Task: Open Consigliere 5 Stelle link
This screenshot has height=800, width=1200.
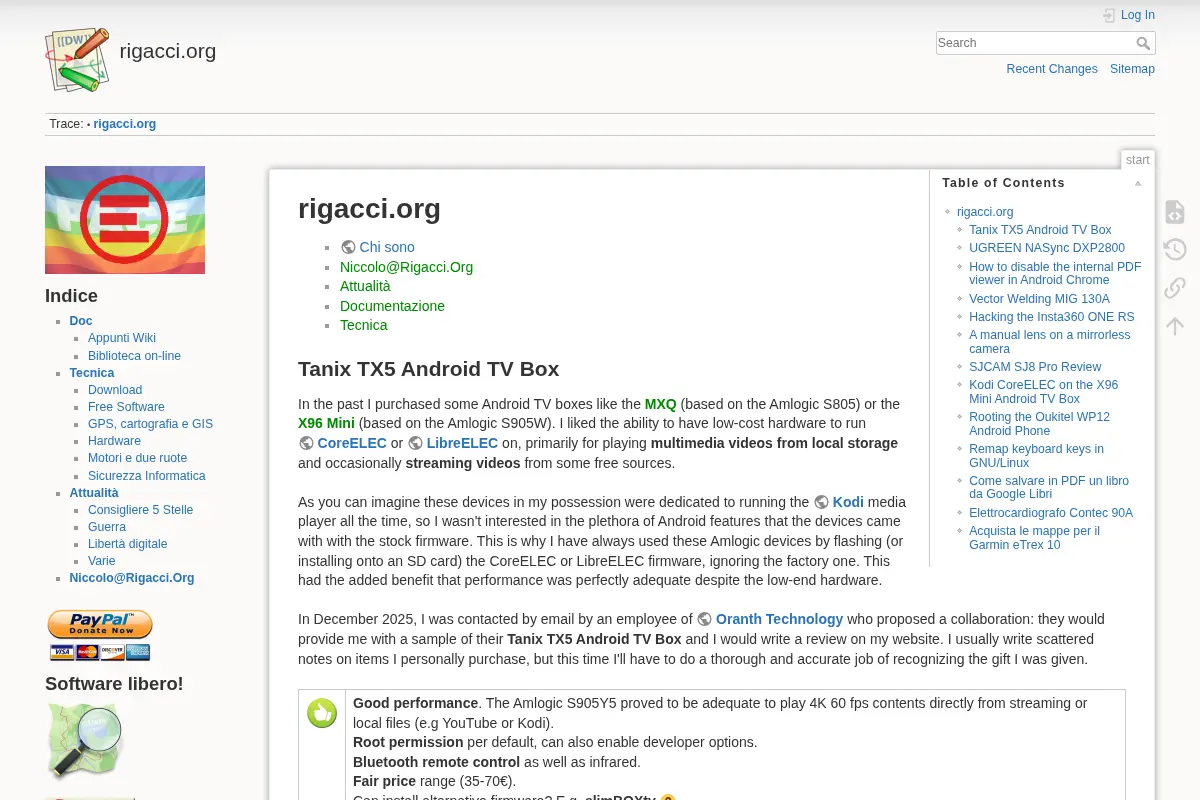Action: pos(141,510)
